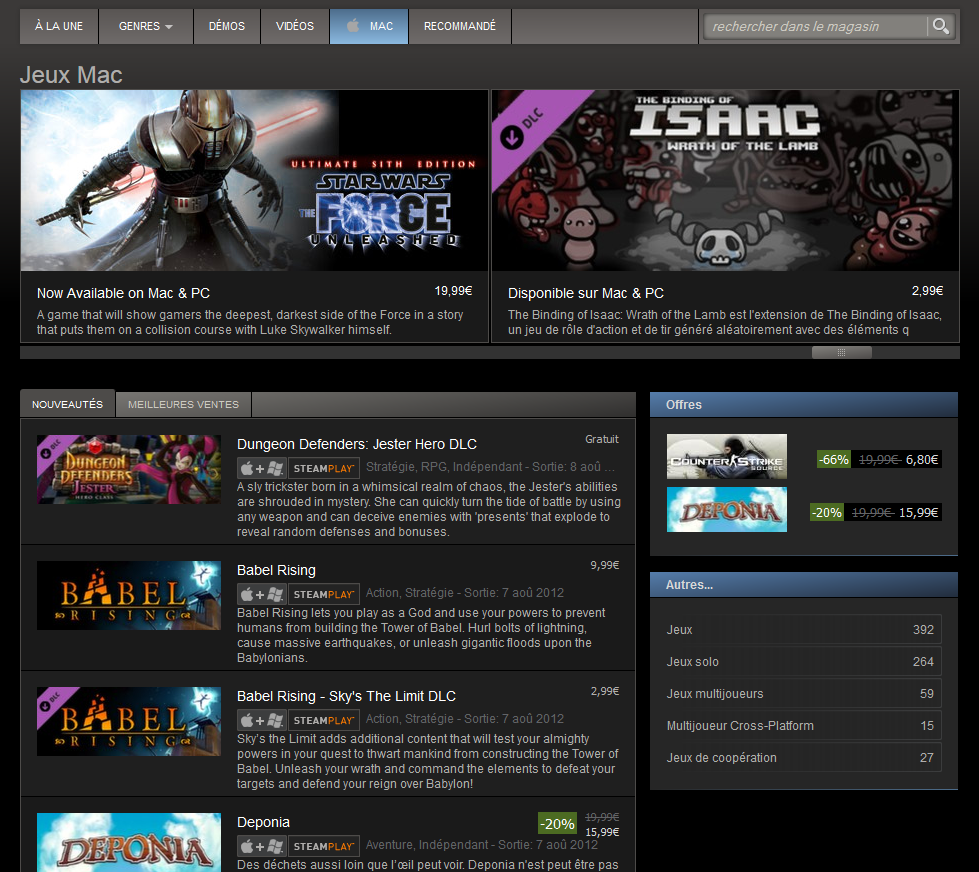Click the Gratuit price label
Viewport: 979px width, 872px height.
[x=602, y=439]
